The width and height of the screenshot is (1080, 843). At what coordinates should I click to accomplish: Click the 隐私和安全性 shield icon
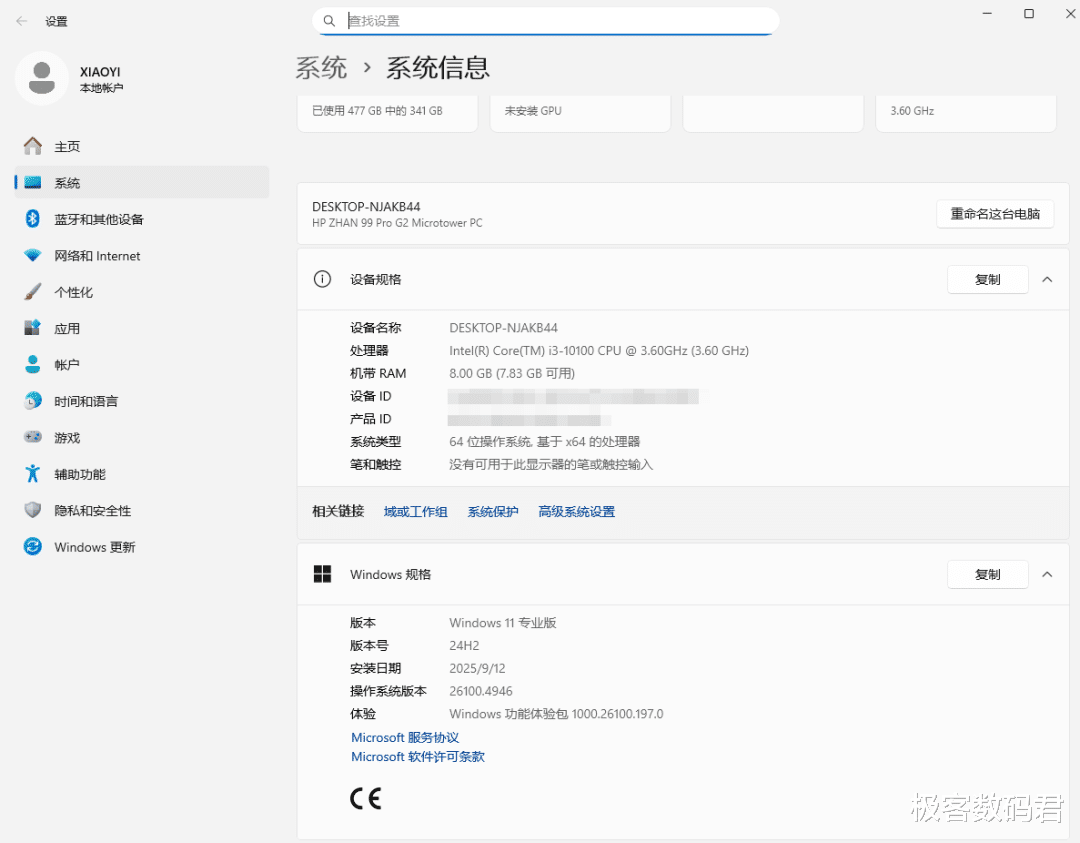[x=32, y=510]
